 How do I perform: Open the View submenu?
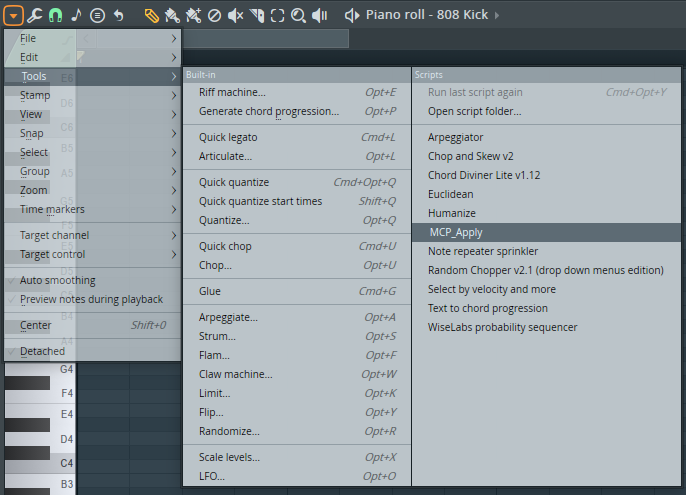[92, 115]
